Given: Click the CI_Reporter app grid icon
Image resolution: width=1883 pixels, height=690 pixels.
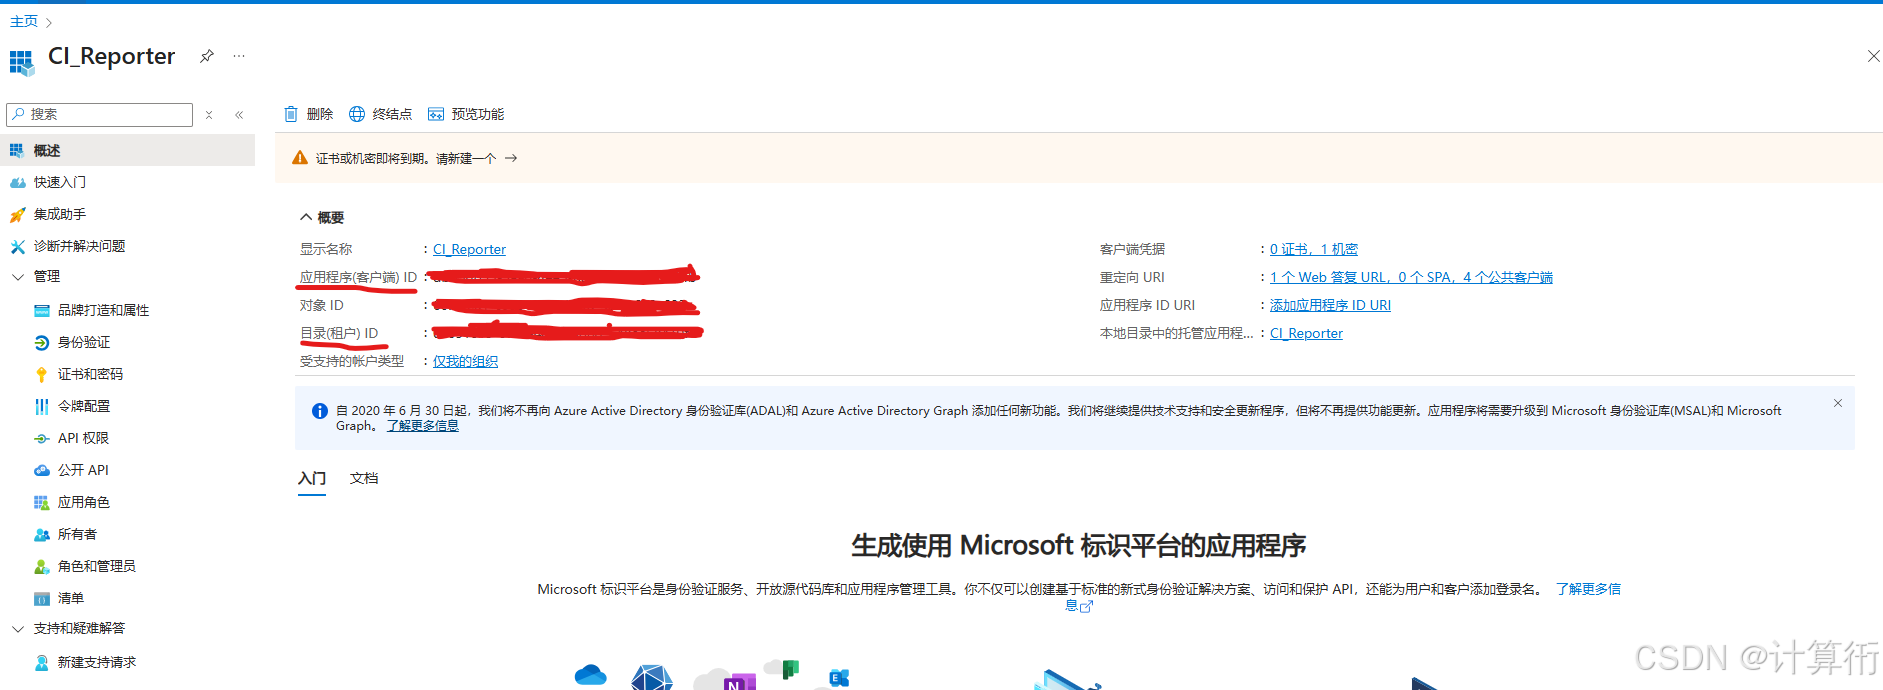Looking at the screenshot, I should pos(21,63).
